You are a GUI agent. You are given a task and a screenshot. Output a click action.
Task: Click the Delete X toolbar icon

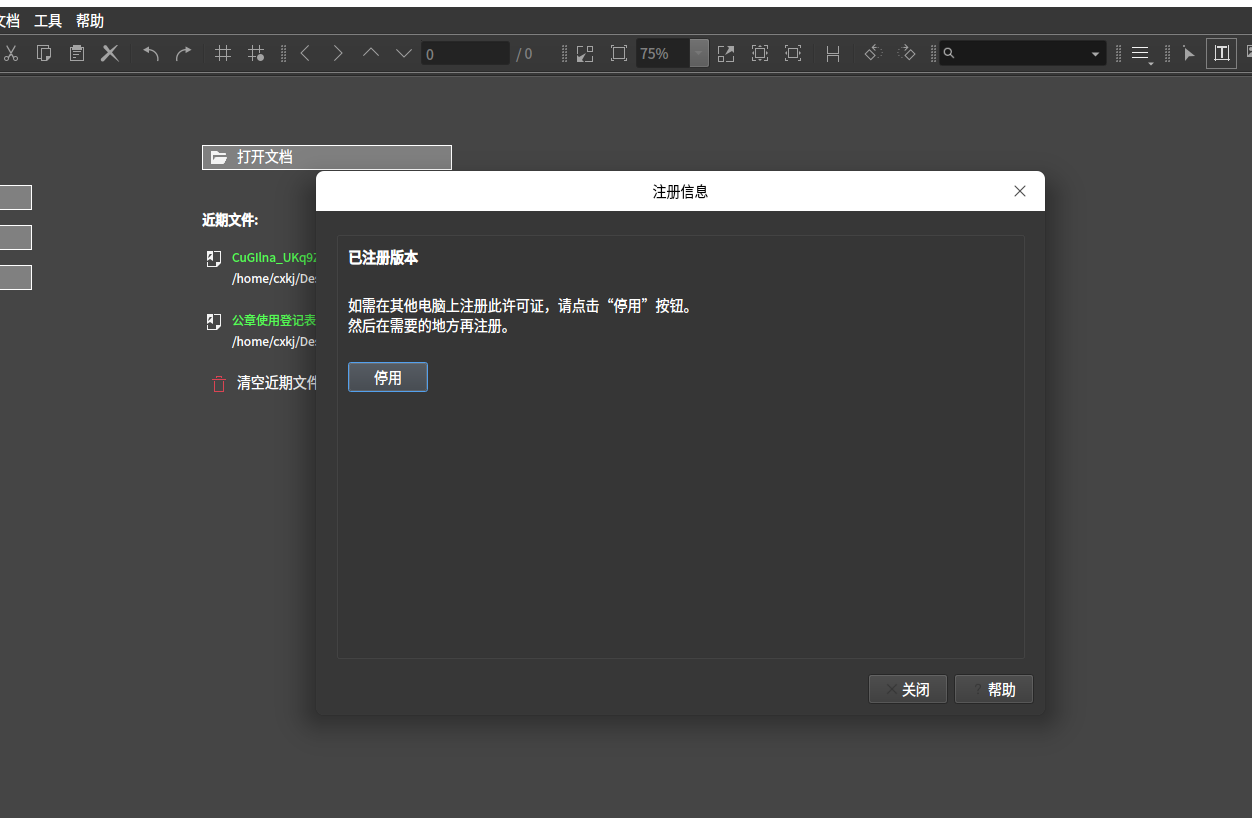(x=110, y=54)
